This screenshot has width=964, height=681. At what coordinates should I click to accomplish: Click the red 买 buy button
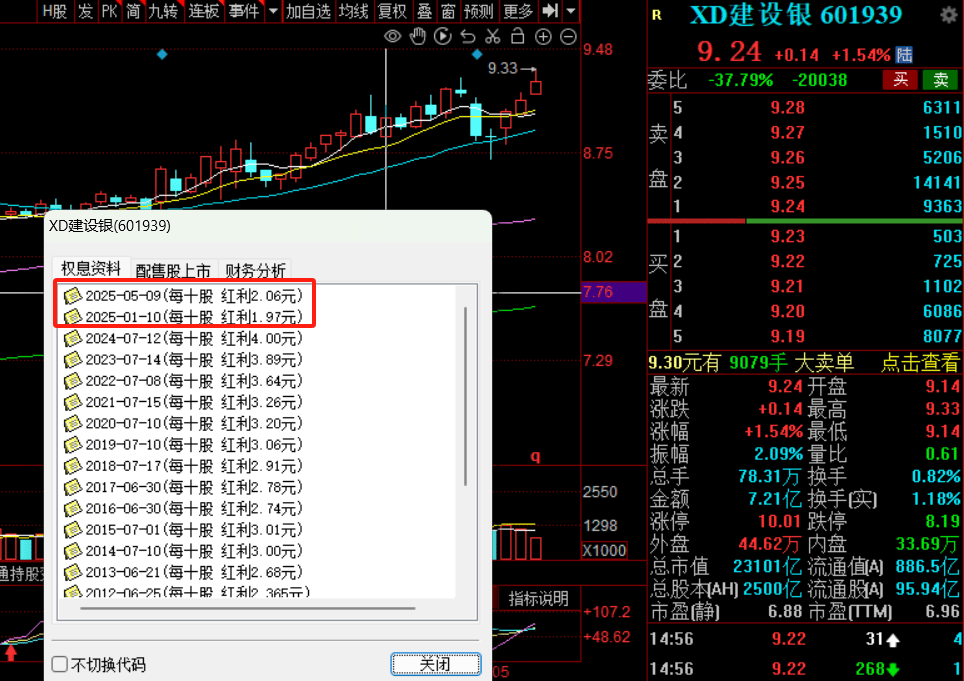[x=900, y=80]
